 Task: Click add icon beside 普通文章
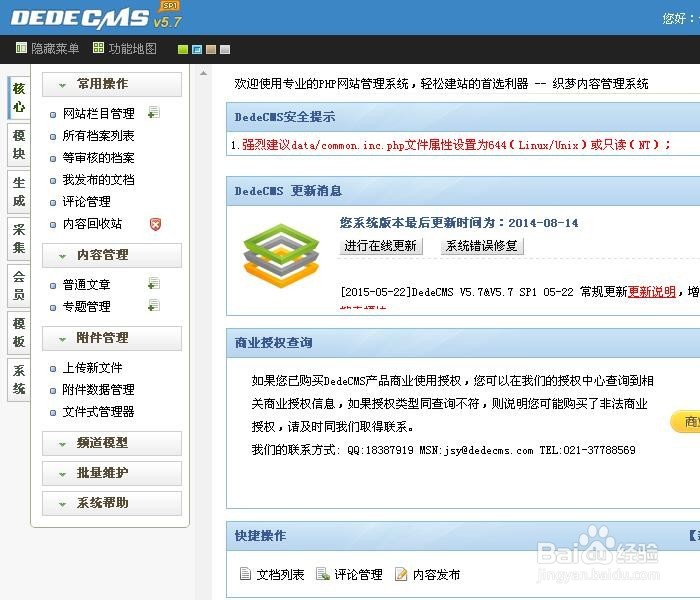154,283
